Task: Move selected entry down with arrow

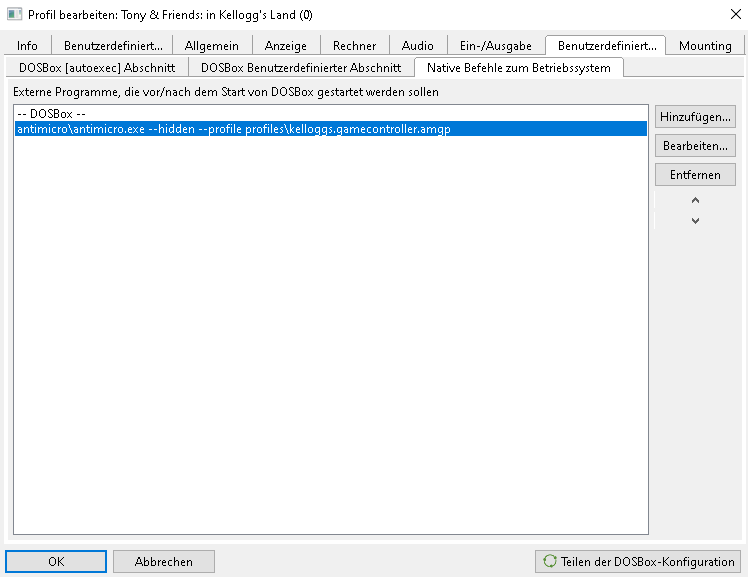Action: pyautogui.click(x=695, y=221)
